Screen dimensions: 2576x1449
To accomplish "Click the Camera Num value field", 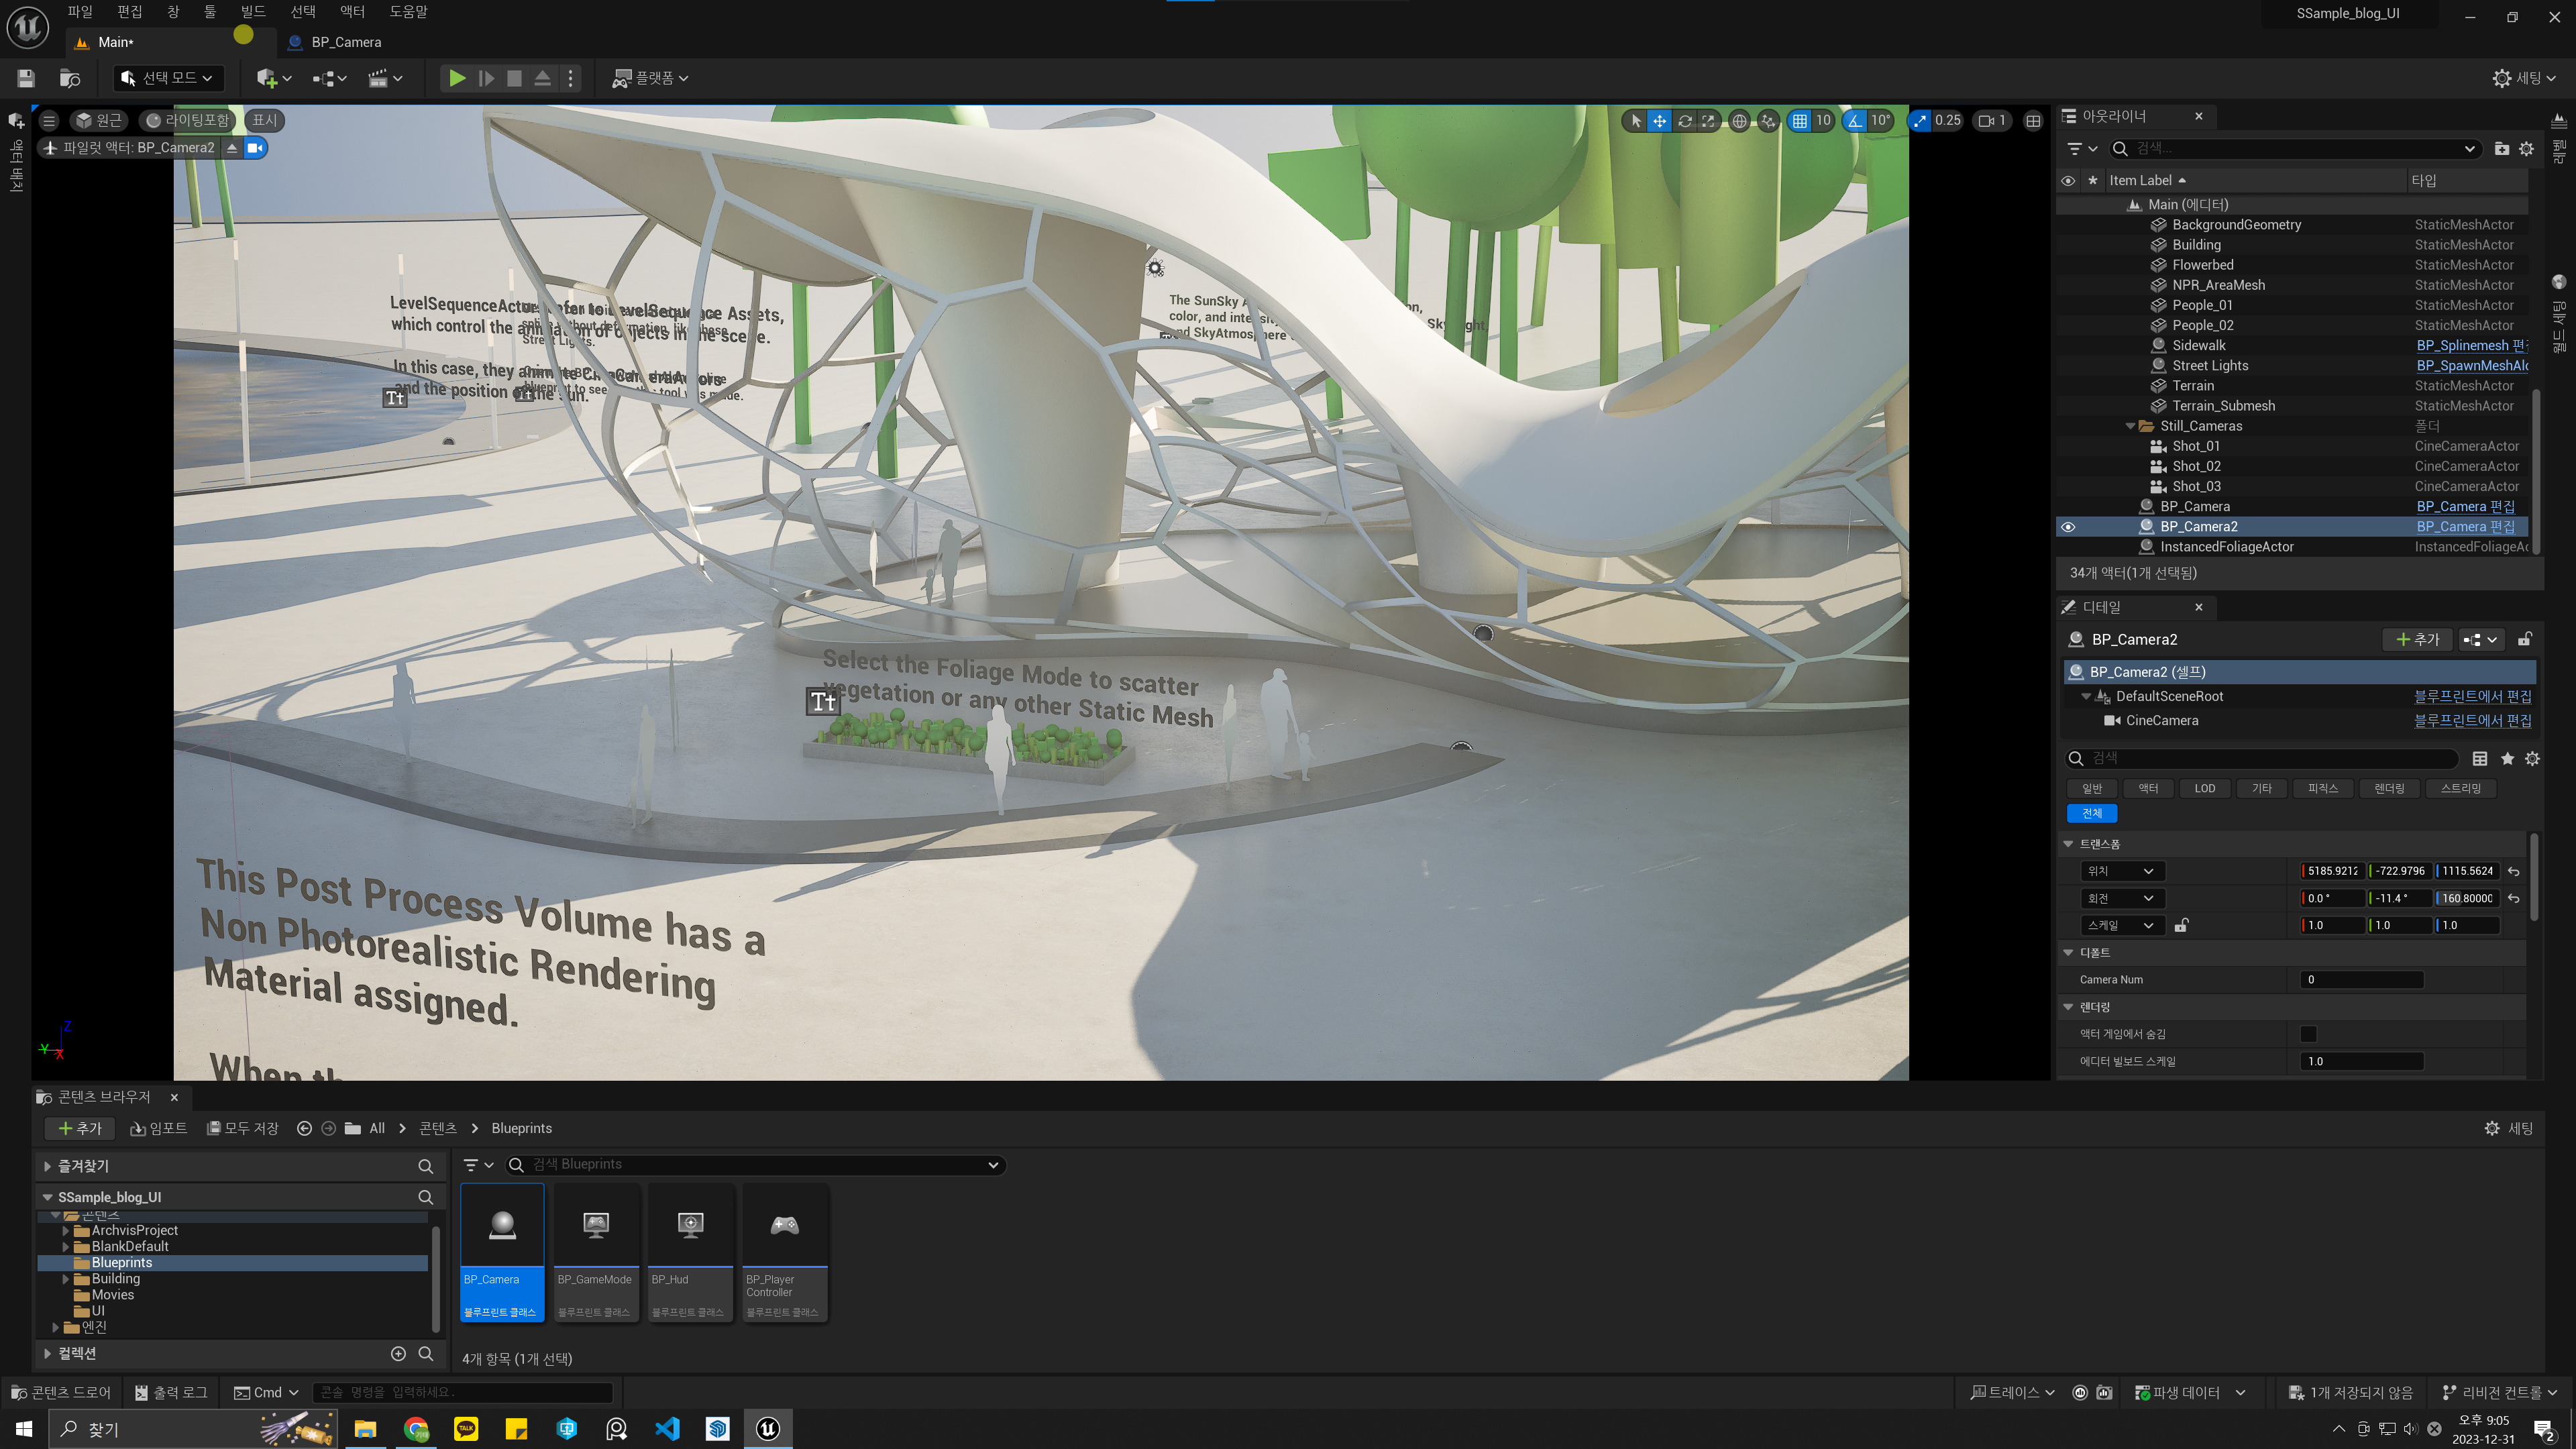I will click(2360, 980).
